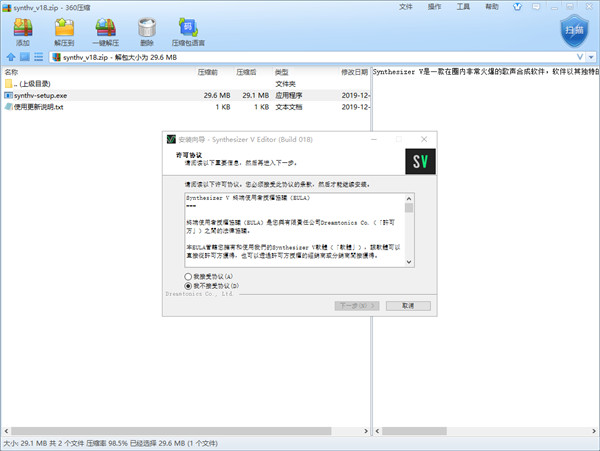Image resolution: width=600 pixels, height=451 pixels.
Task: Sort by 名称 column header
Action: [11, 72]
